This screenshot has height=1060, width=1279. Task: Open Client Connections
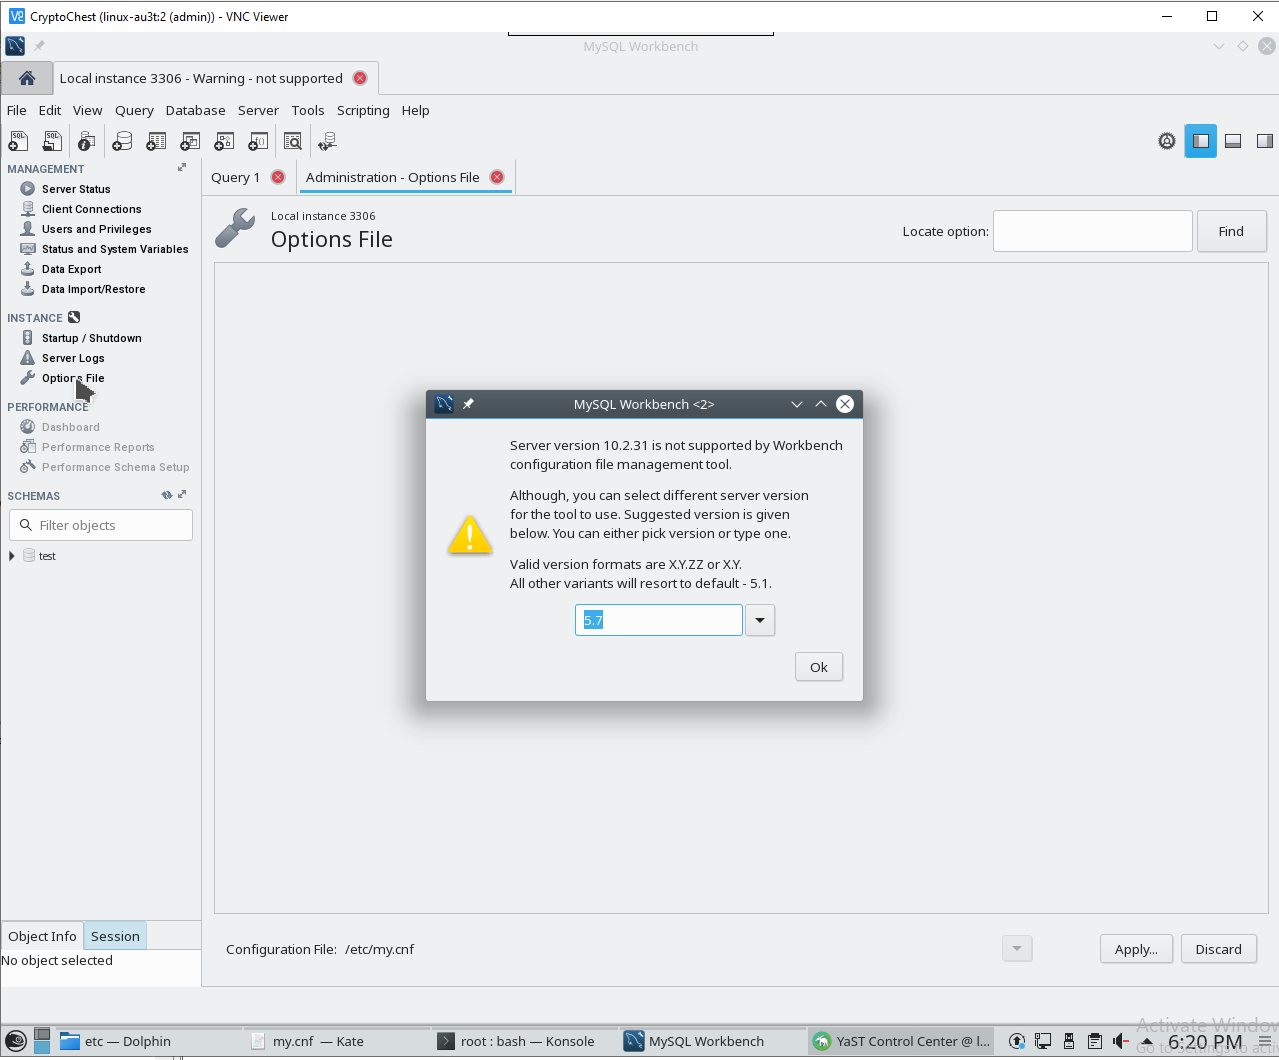coord(91,209)
